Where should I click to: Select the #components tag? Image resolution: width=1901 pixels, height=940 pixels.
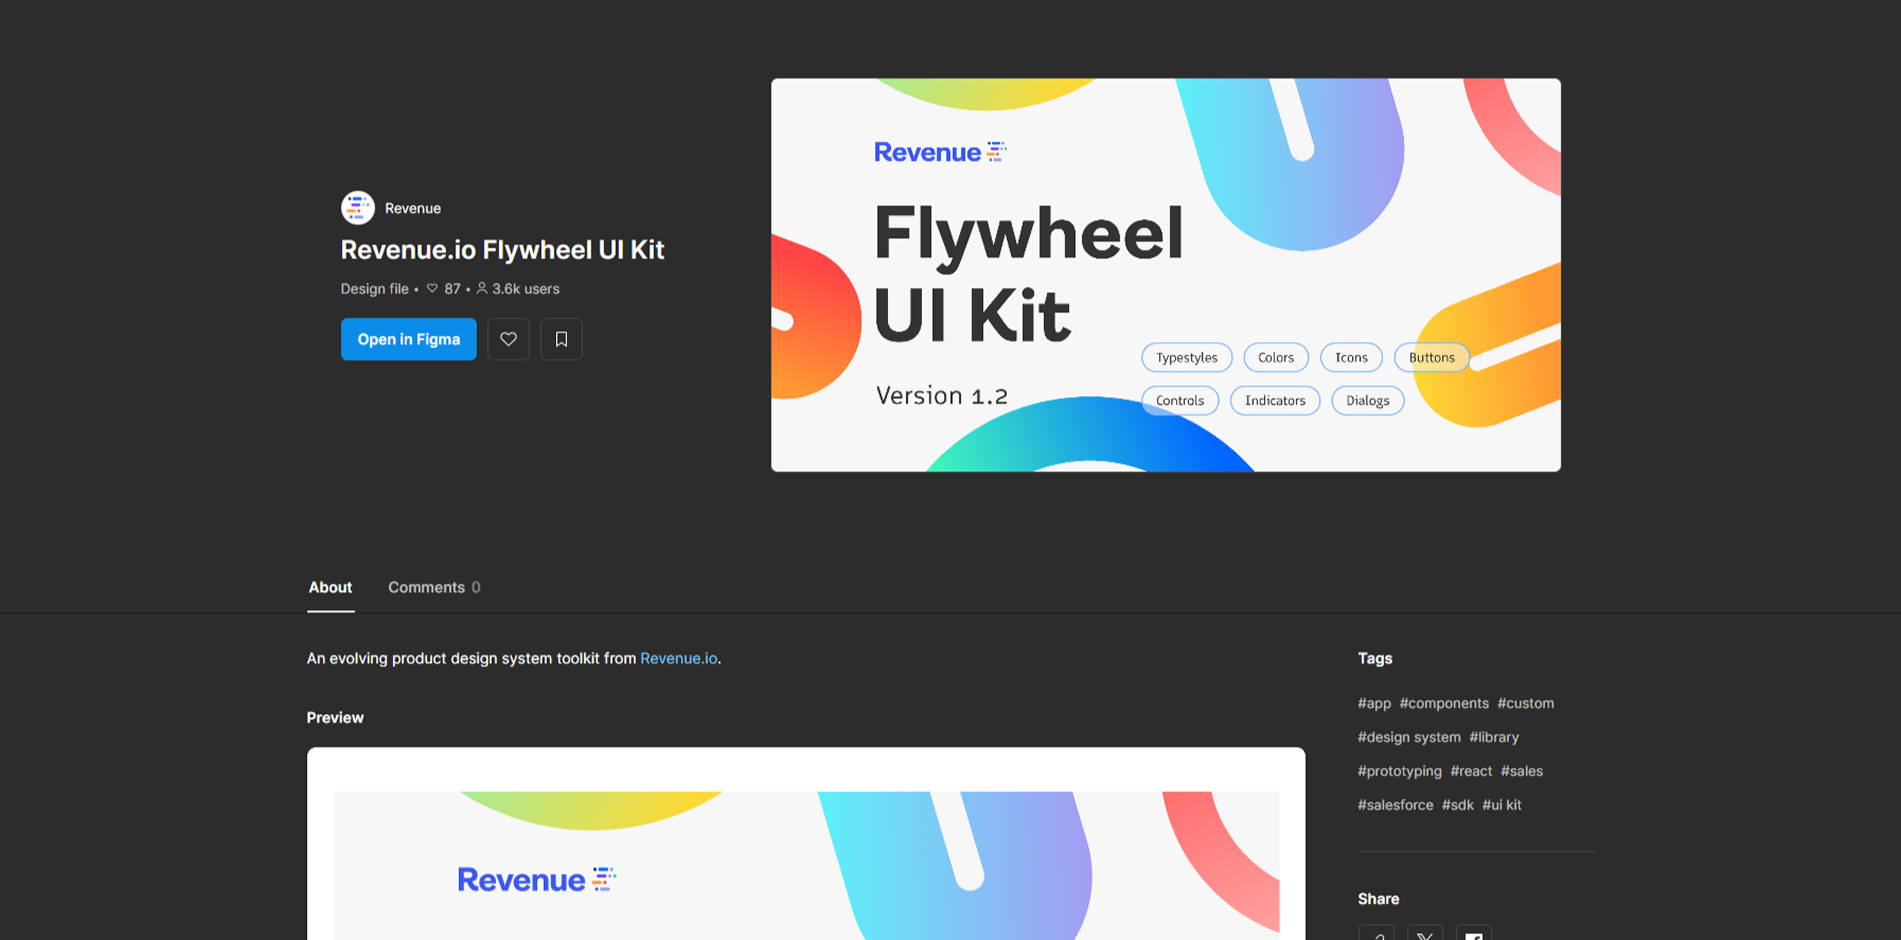click(x=1444, y=703)
